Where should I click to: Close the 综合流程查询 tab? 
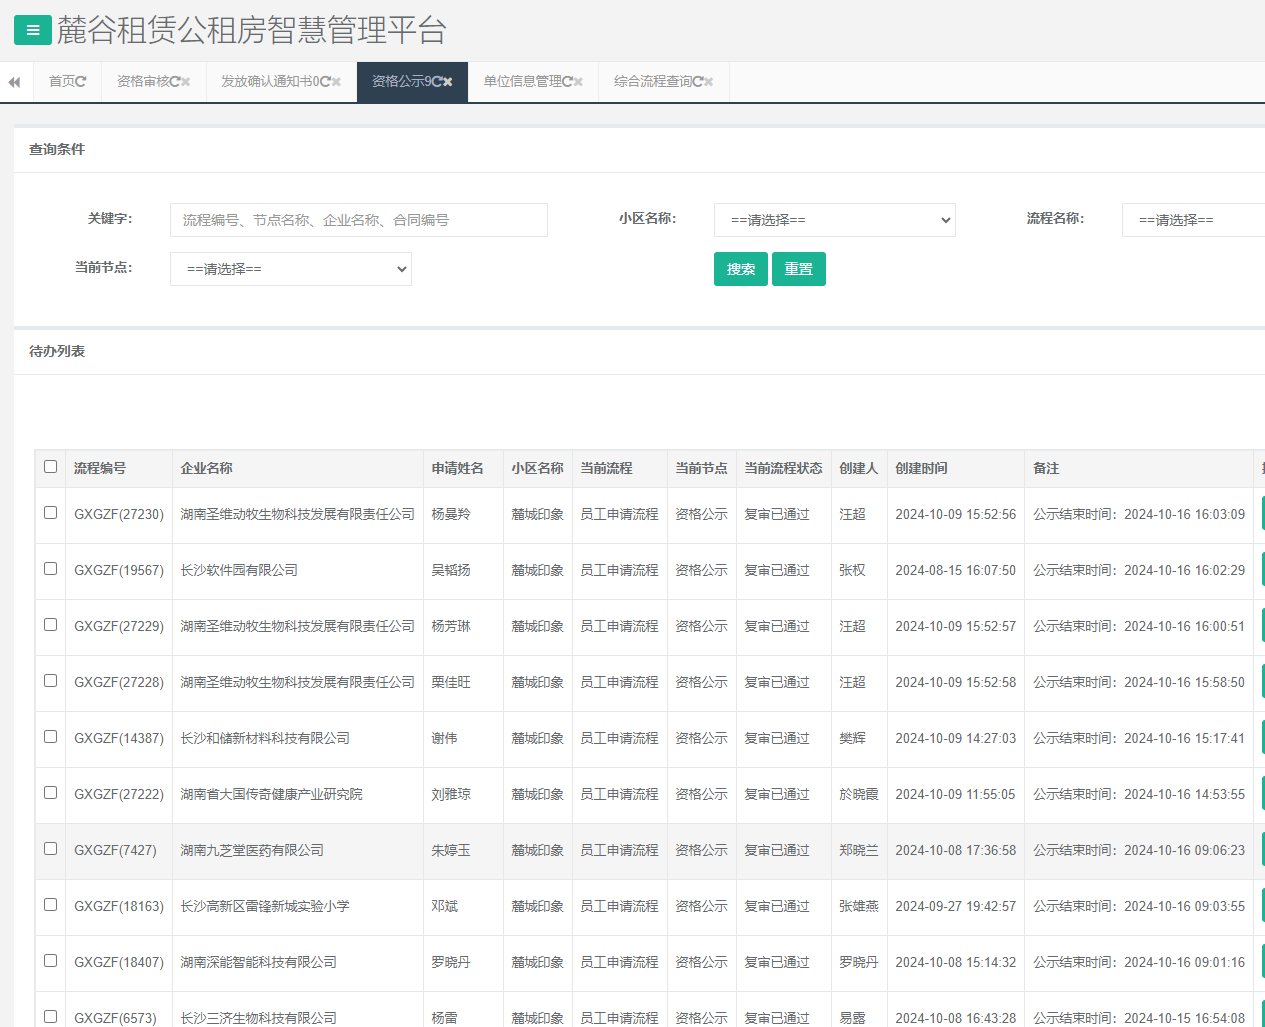click(709, 82)
